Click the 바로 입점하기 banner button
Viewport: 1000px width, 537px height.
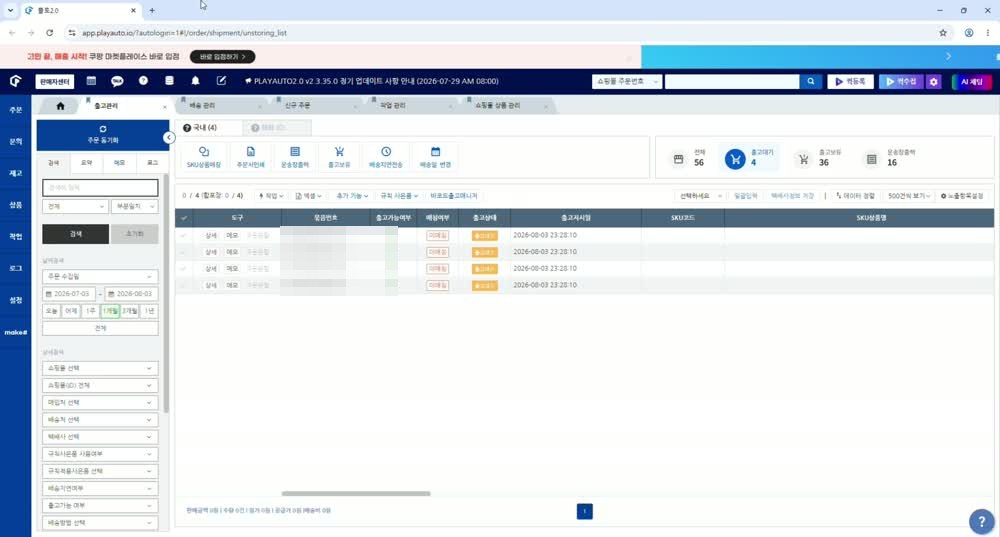[223, 57]
